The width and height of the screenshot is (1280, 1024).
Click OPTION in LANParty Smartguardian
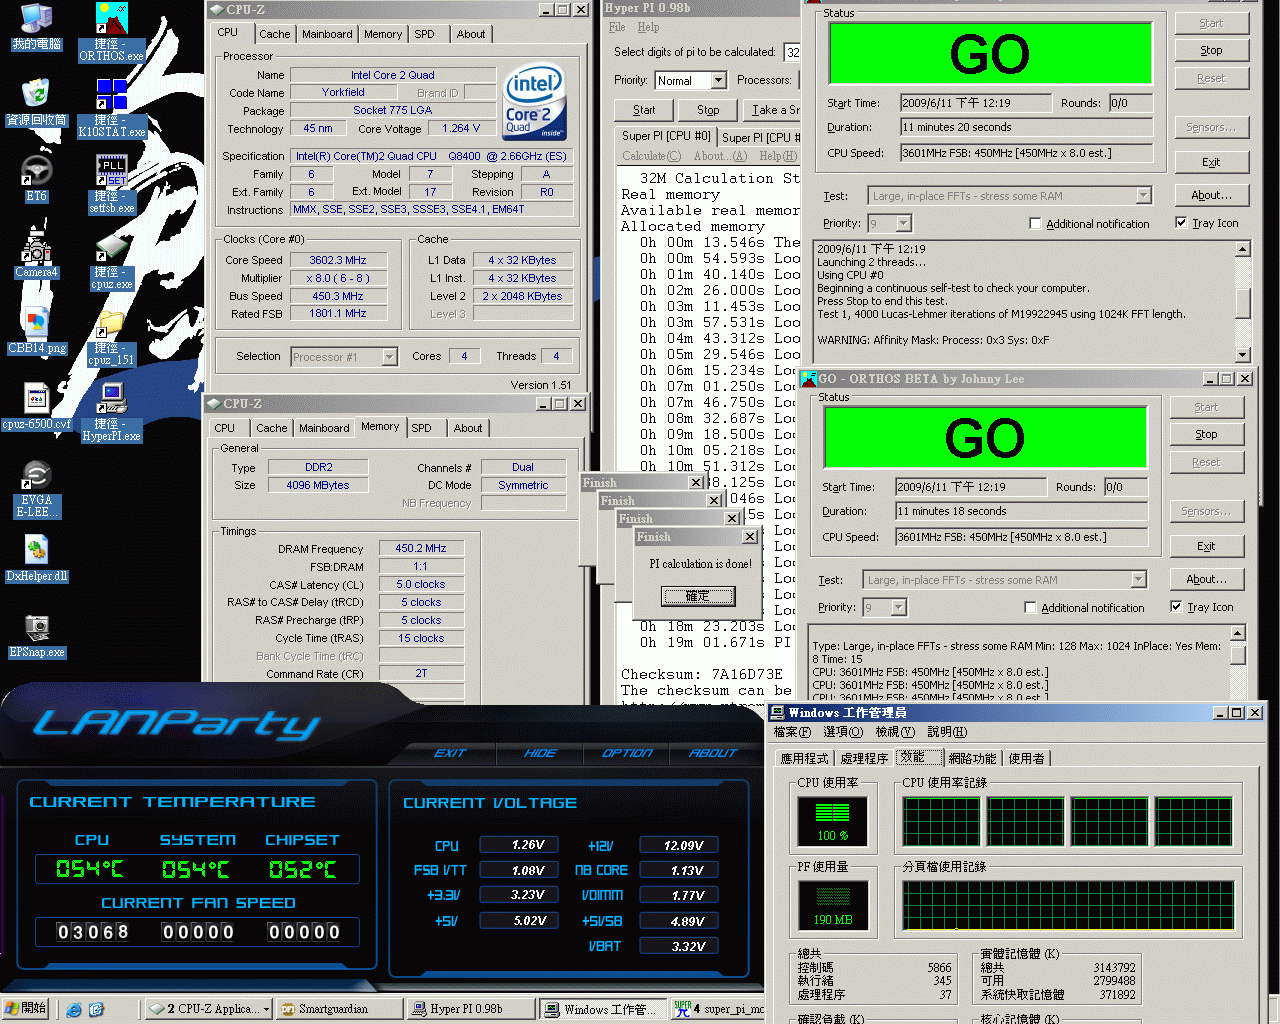click(627, 753)
